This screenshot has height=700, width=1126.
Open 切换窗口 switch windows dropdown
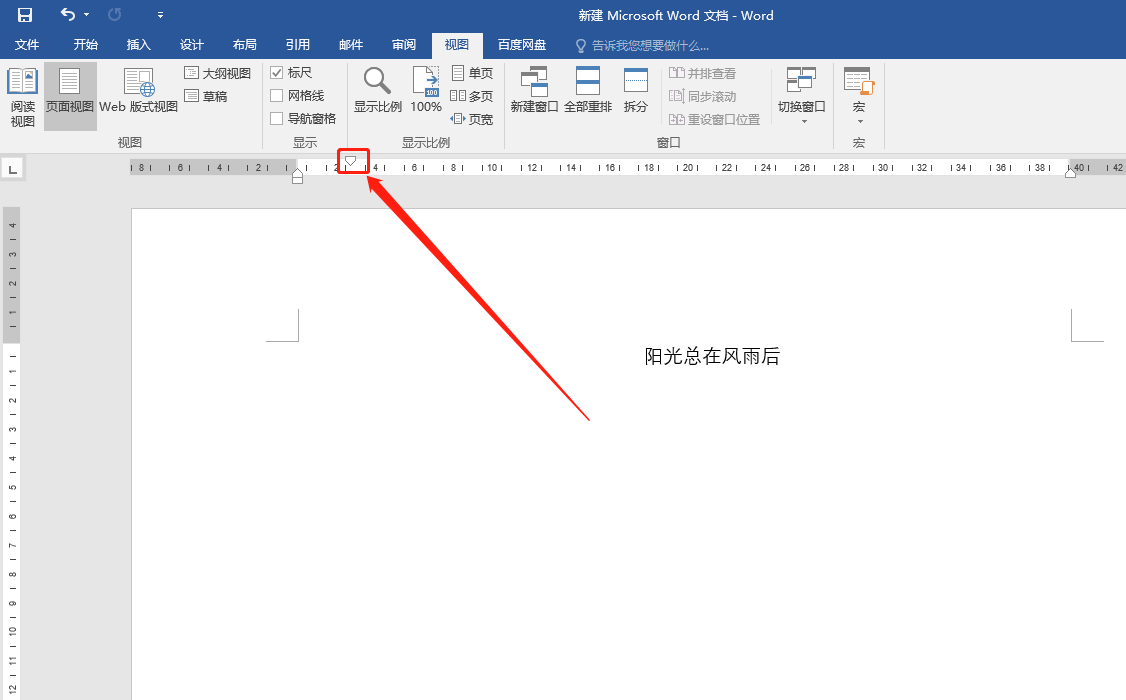tap(801, 95)
